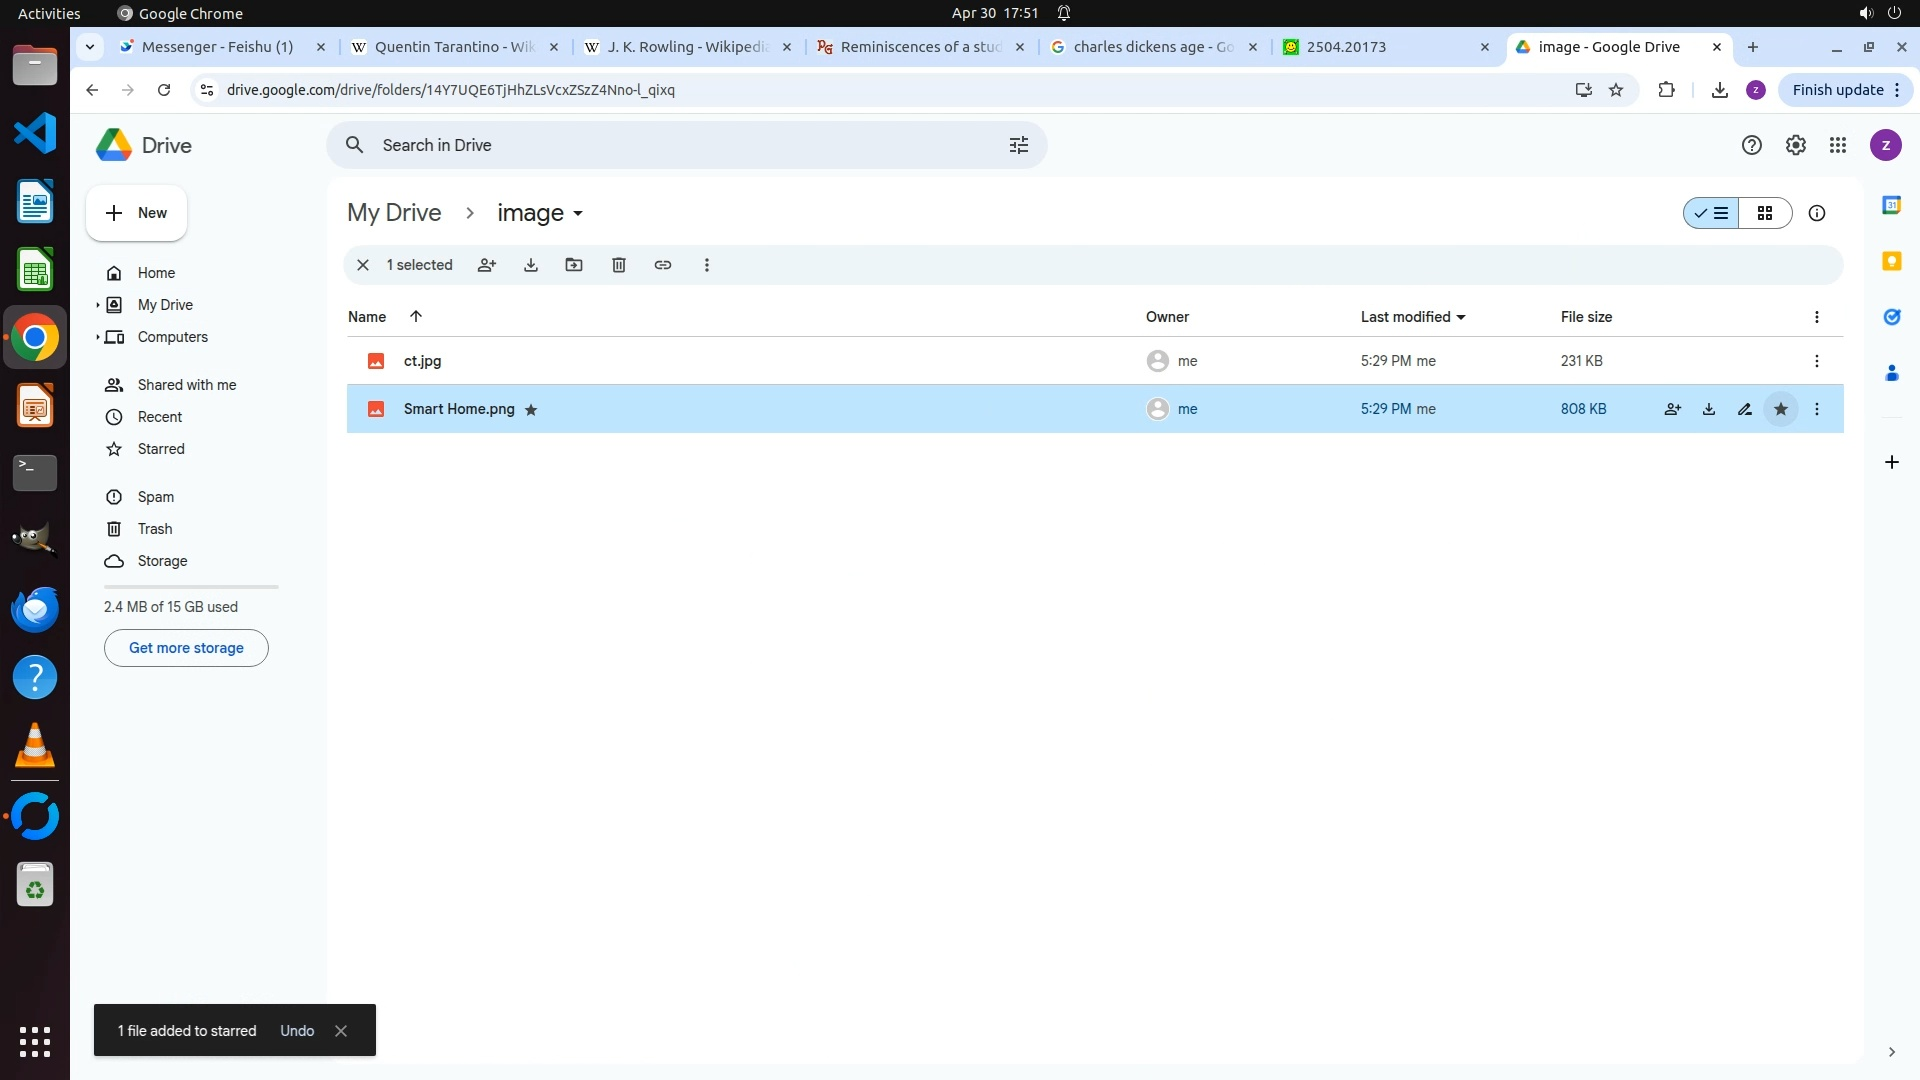Click the Get more storage button

click(186, 648)
